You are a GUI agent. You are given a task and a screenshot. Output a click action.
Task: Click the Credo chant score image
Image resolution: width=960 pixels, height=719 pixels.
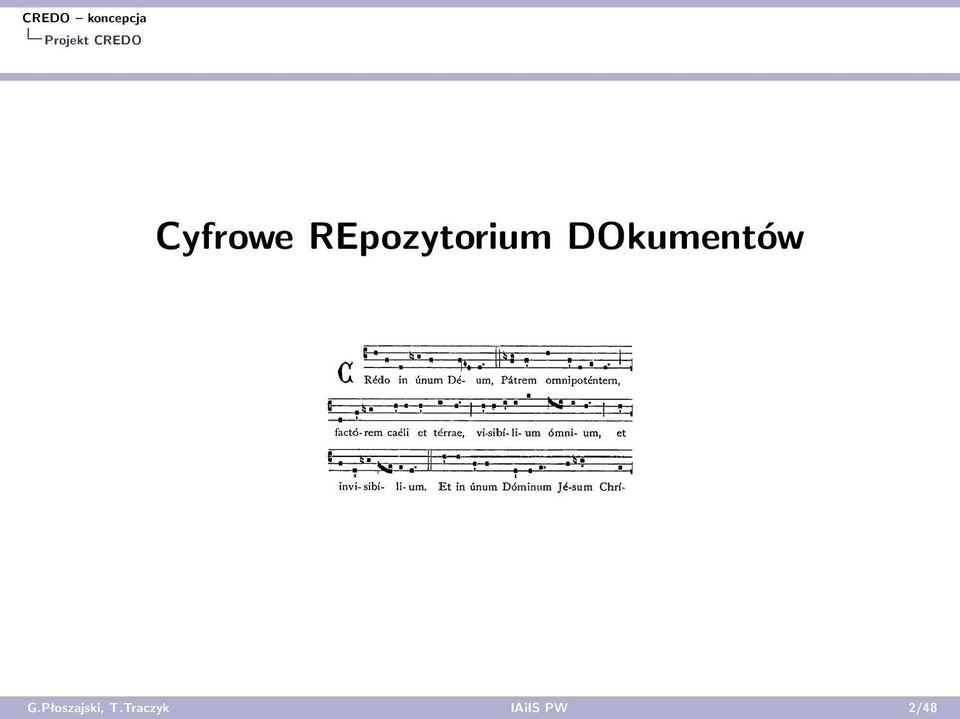pyautogui.click(x=480, y=419)
